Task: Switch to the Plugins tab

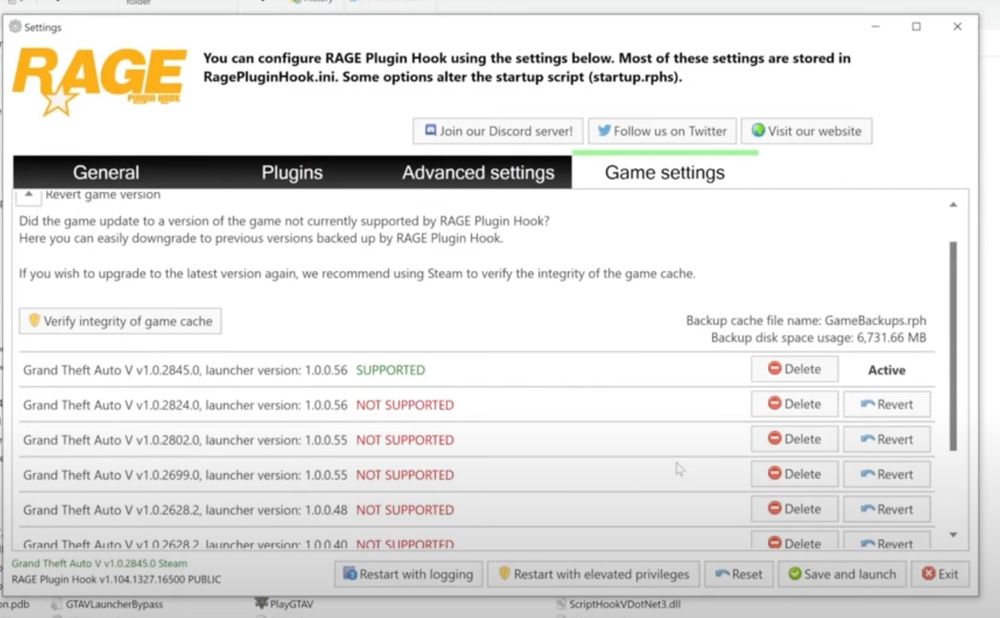Action: point(291,172)
